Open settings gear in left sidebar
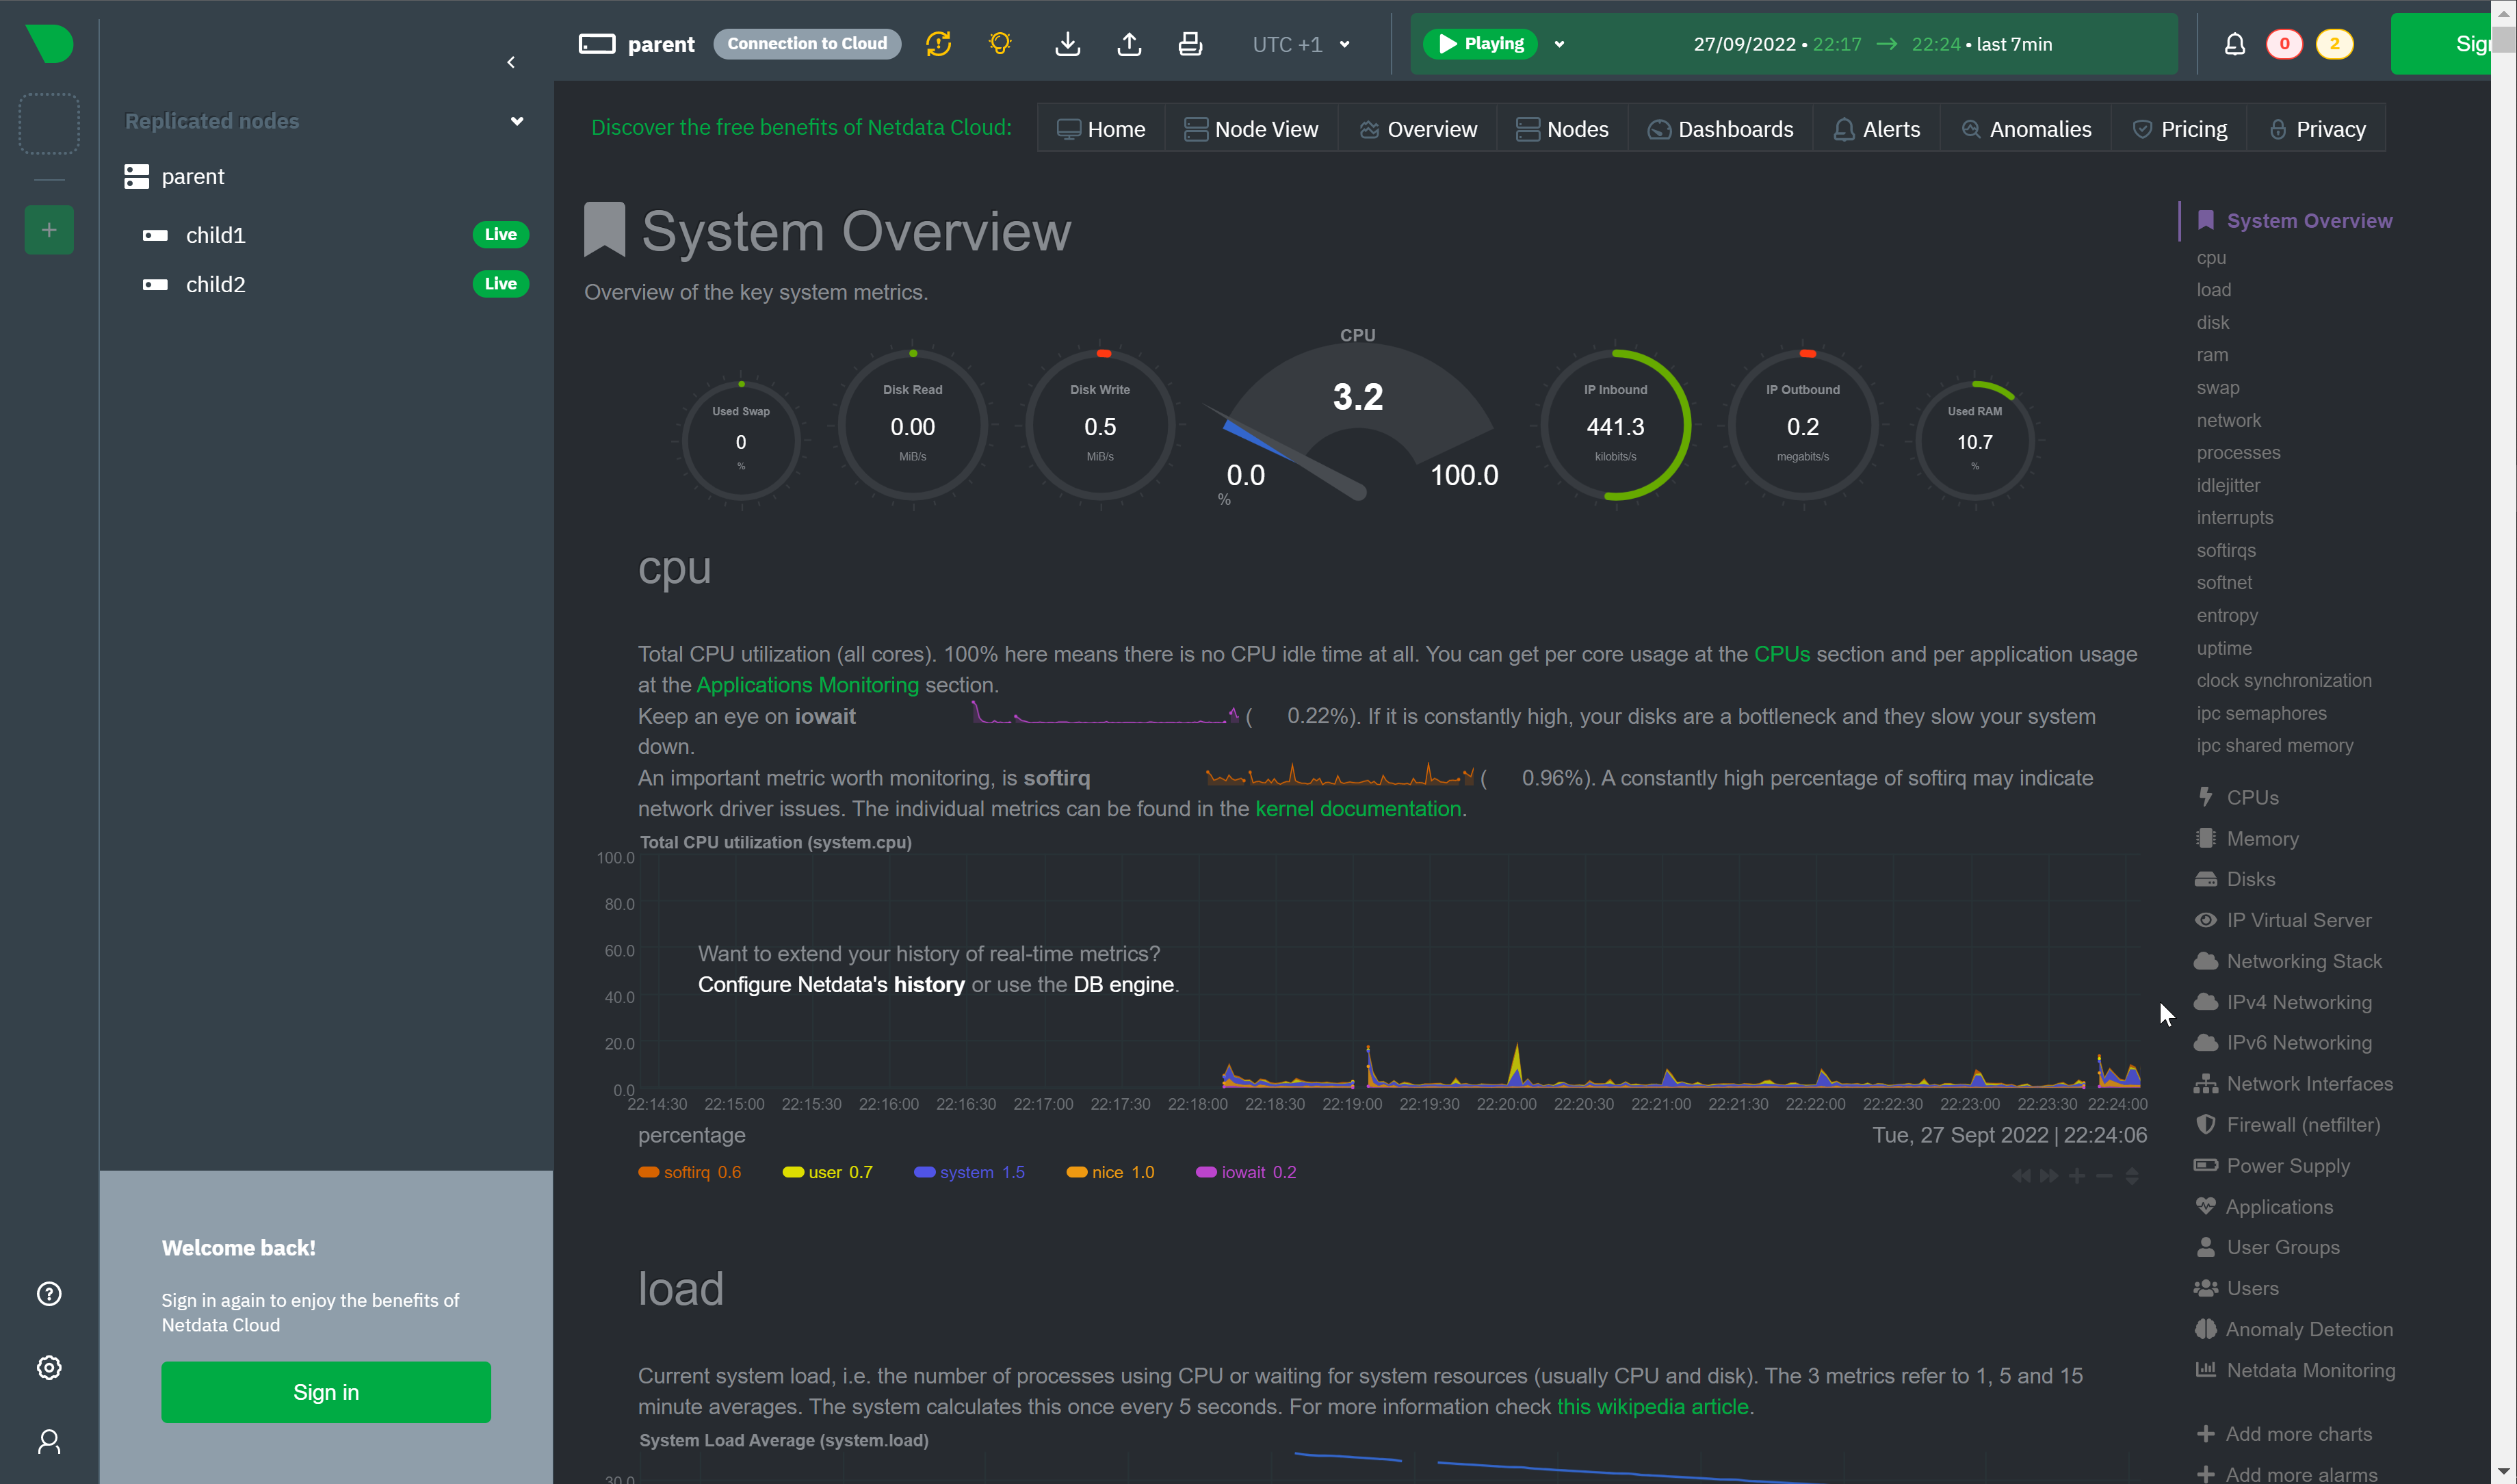 [x=49, y=1368]
